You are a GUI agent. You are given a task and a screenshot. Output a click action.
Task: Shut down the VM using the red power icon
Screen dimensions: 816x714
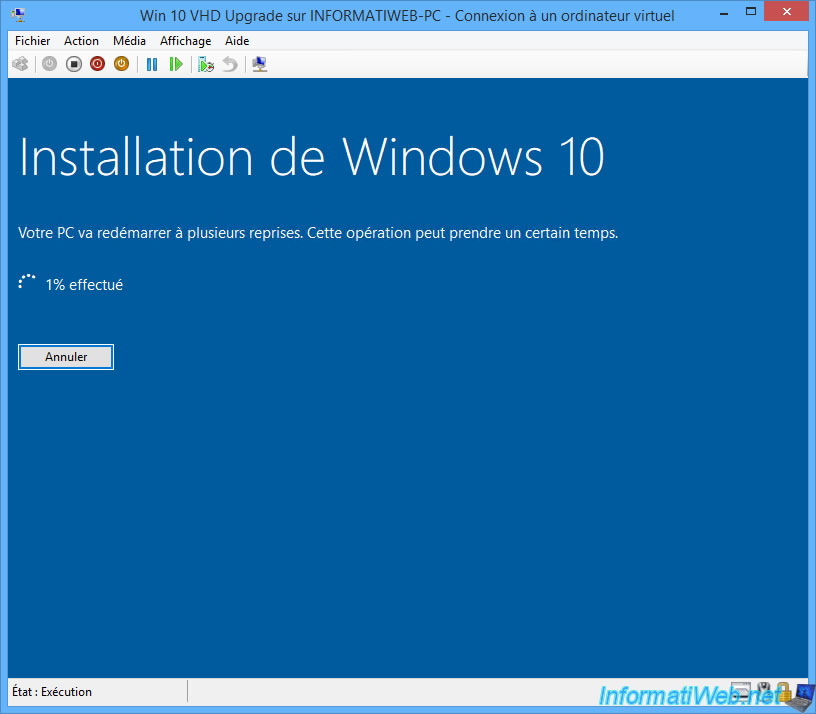[x=98, y=64]
